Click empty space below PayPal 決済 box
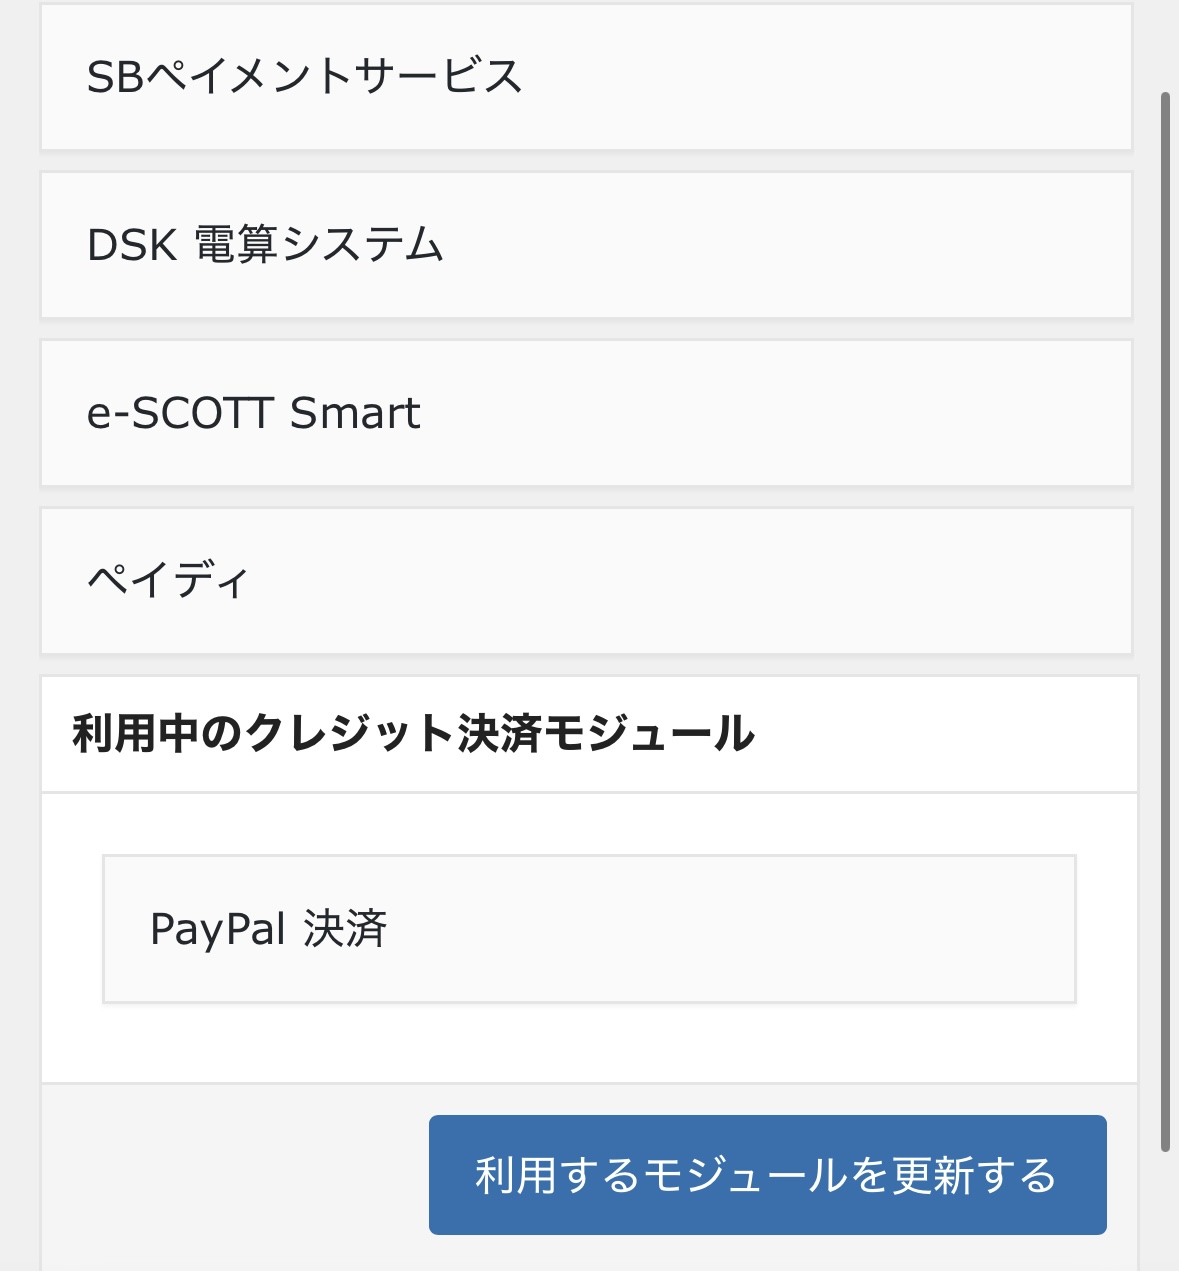 [x=589, y=1042]
